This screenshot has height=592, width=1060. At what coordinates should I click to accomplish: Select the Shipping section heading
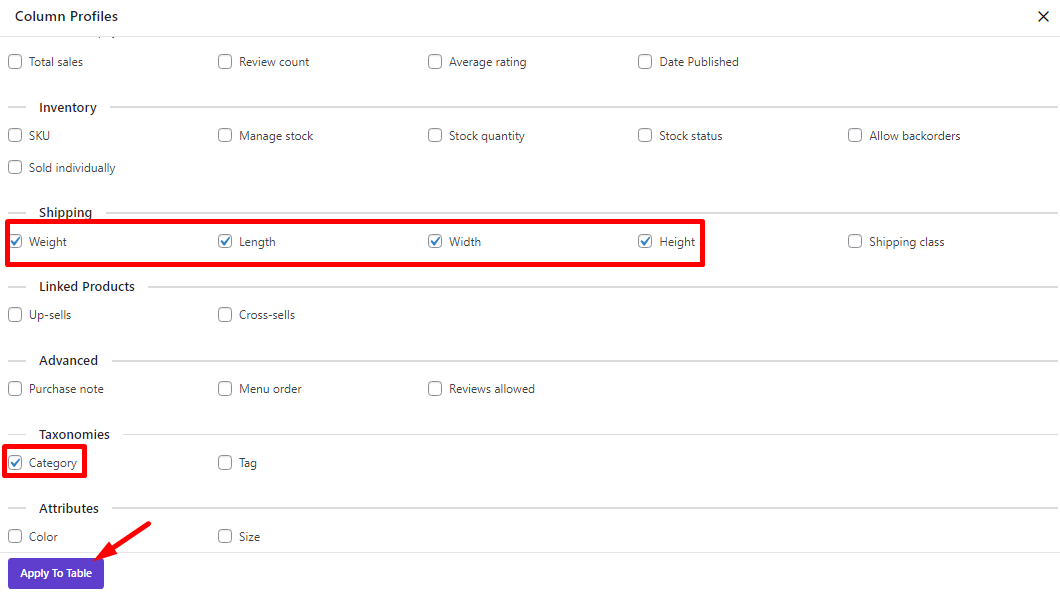66,212
